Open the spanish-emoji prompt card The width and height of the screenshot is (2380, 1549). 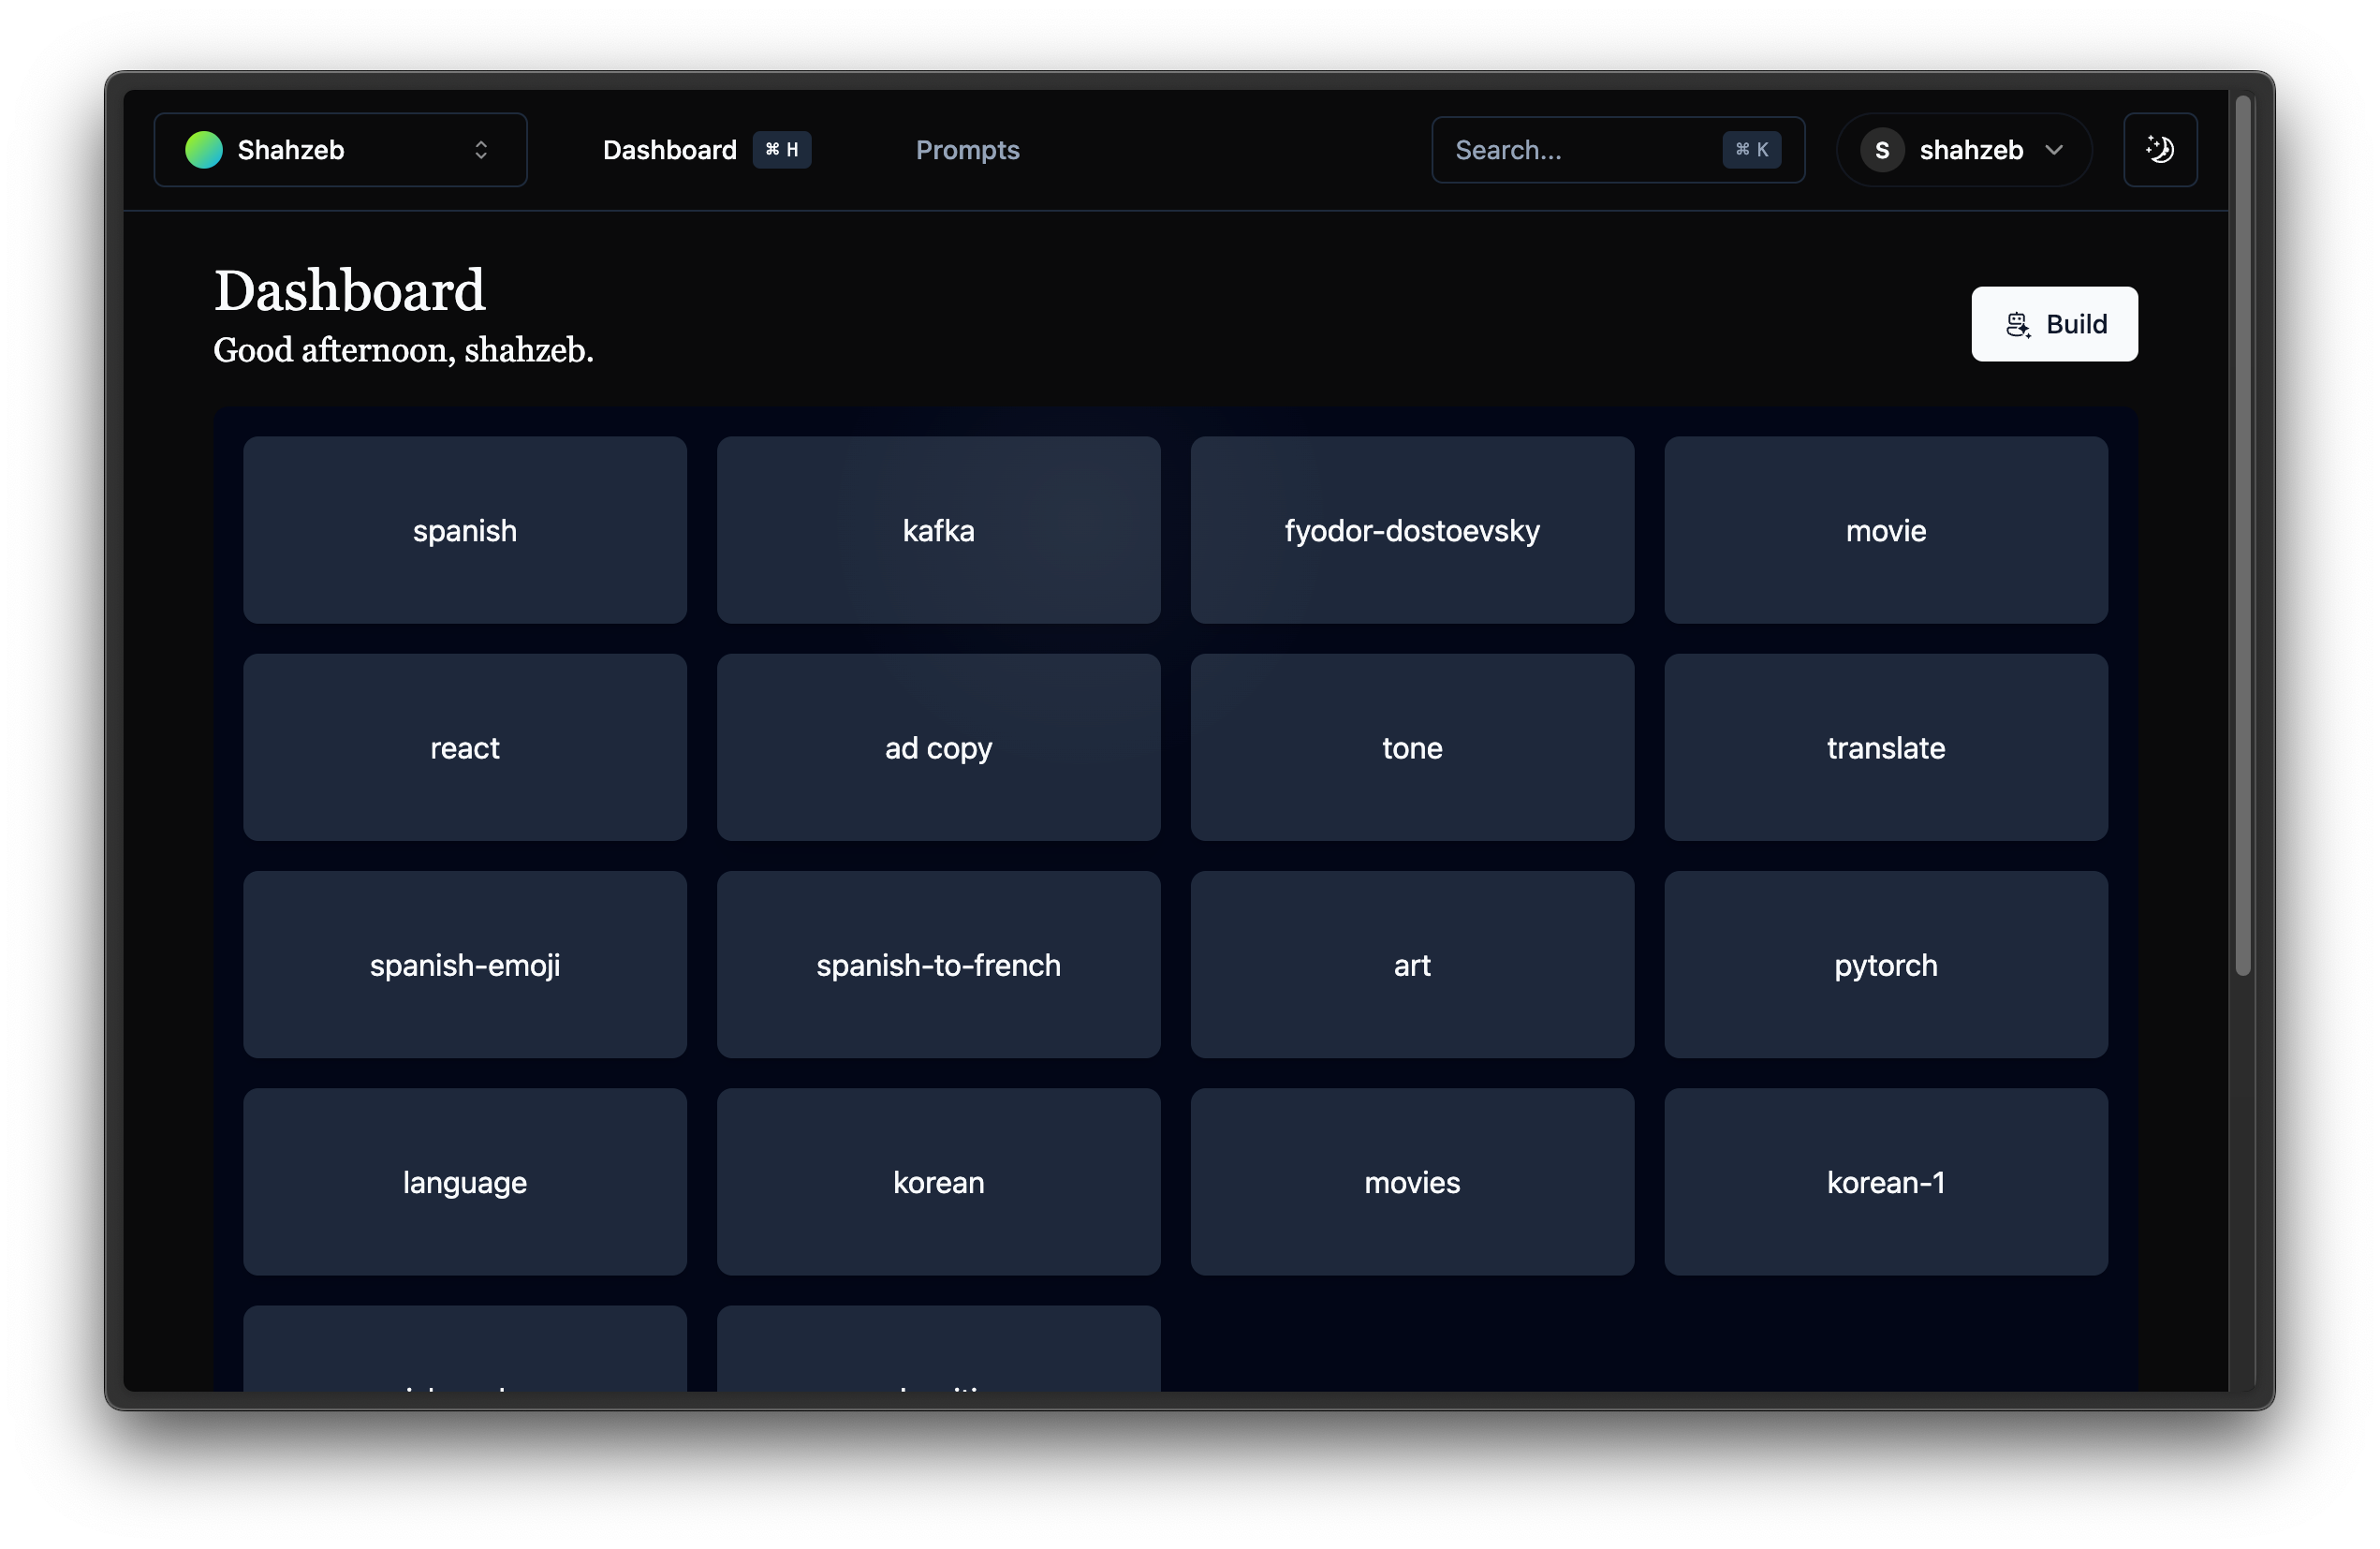[465, 965]
